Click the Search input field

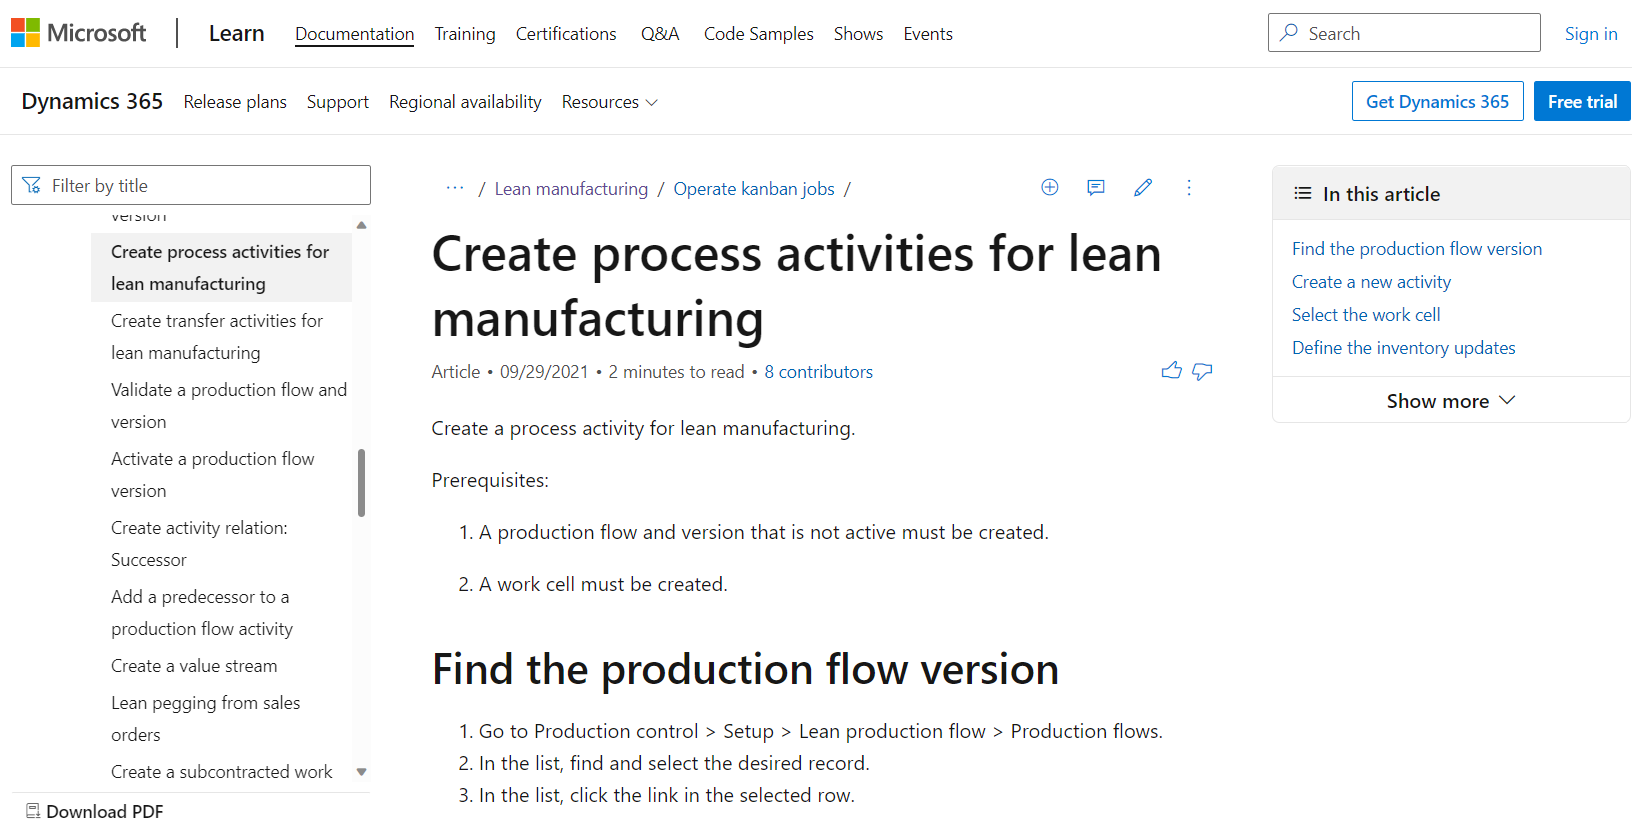1404,33
